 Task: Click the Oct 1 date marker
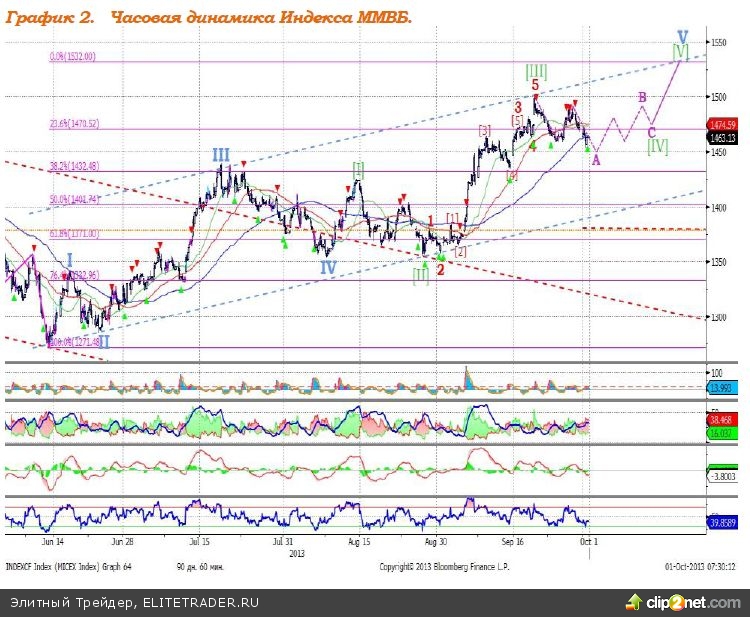(590, 541)
